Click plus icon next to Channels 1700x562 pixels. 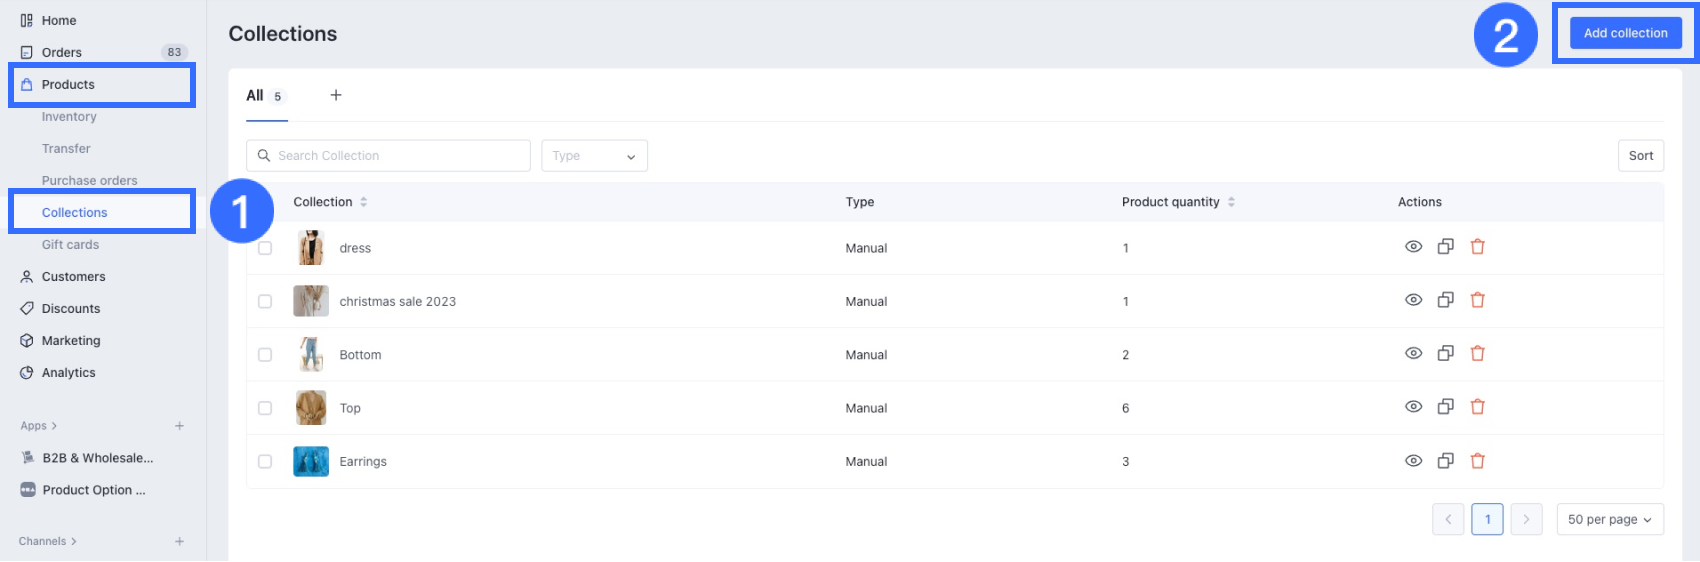(179, 541)
